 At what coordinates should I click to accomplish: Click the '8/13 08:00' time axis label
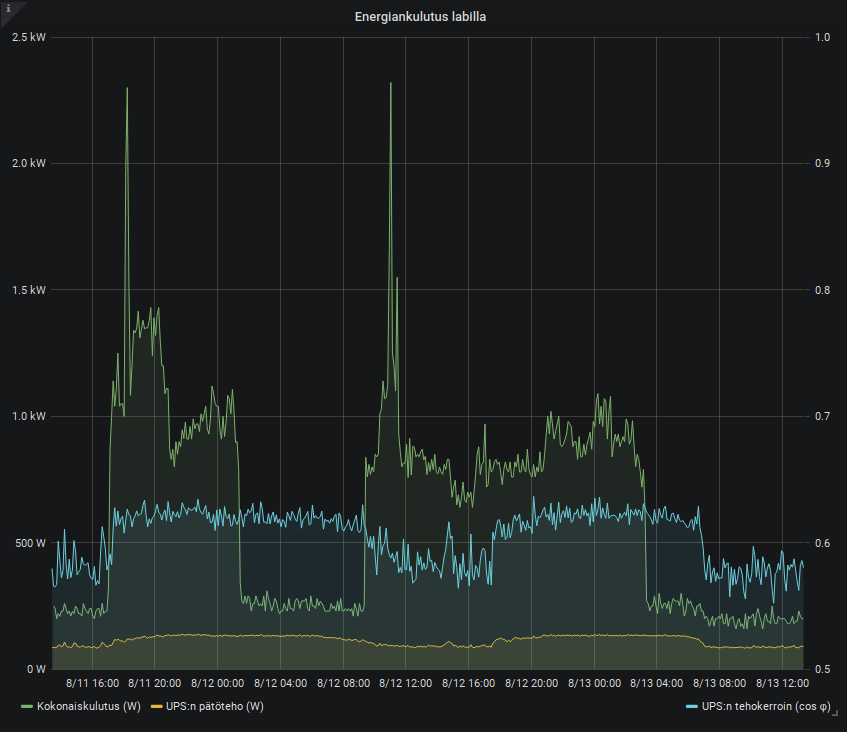pyautogui.click(x=720, y=683)
